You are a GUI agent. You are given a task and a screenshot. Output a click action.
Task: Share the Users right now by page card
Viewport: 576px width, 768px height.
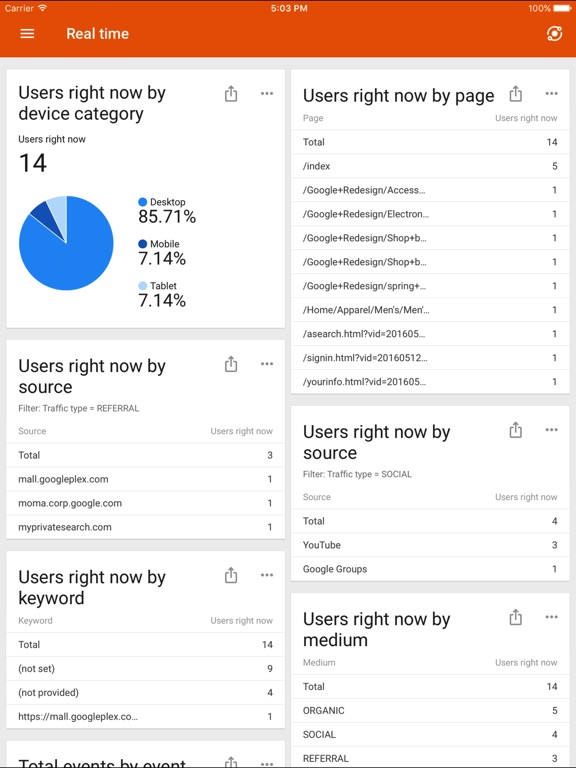pos(515,94)
